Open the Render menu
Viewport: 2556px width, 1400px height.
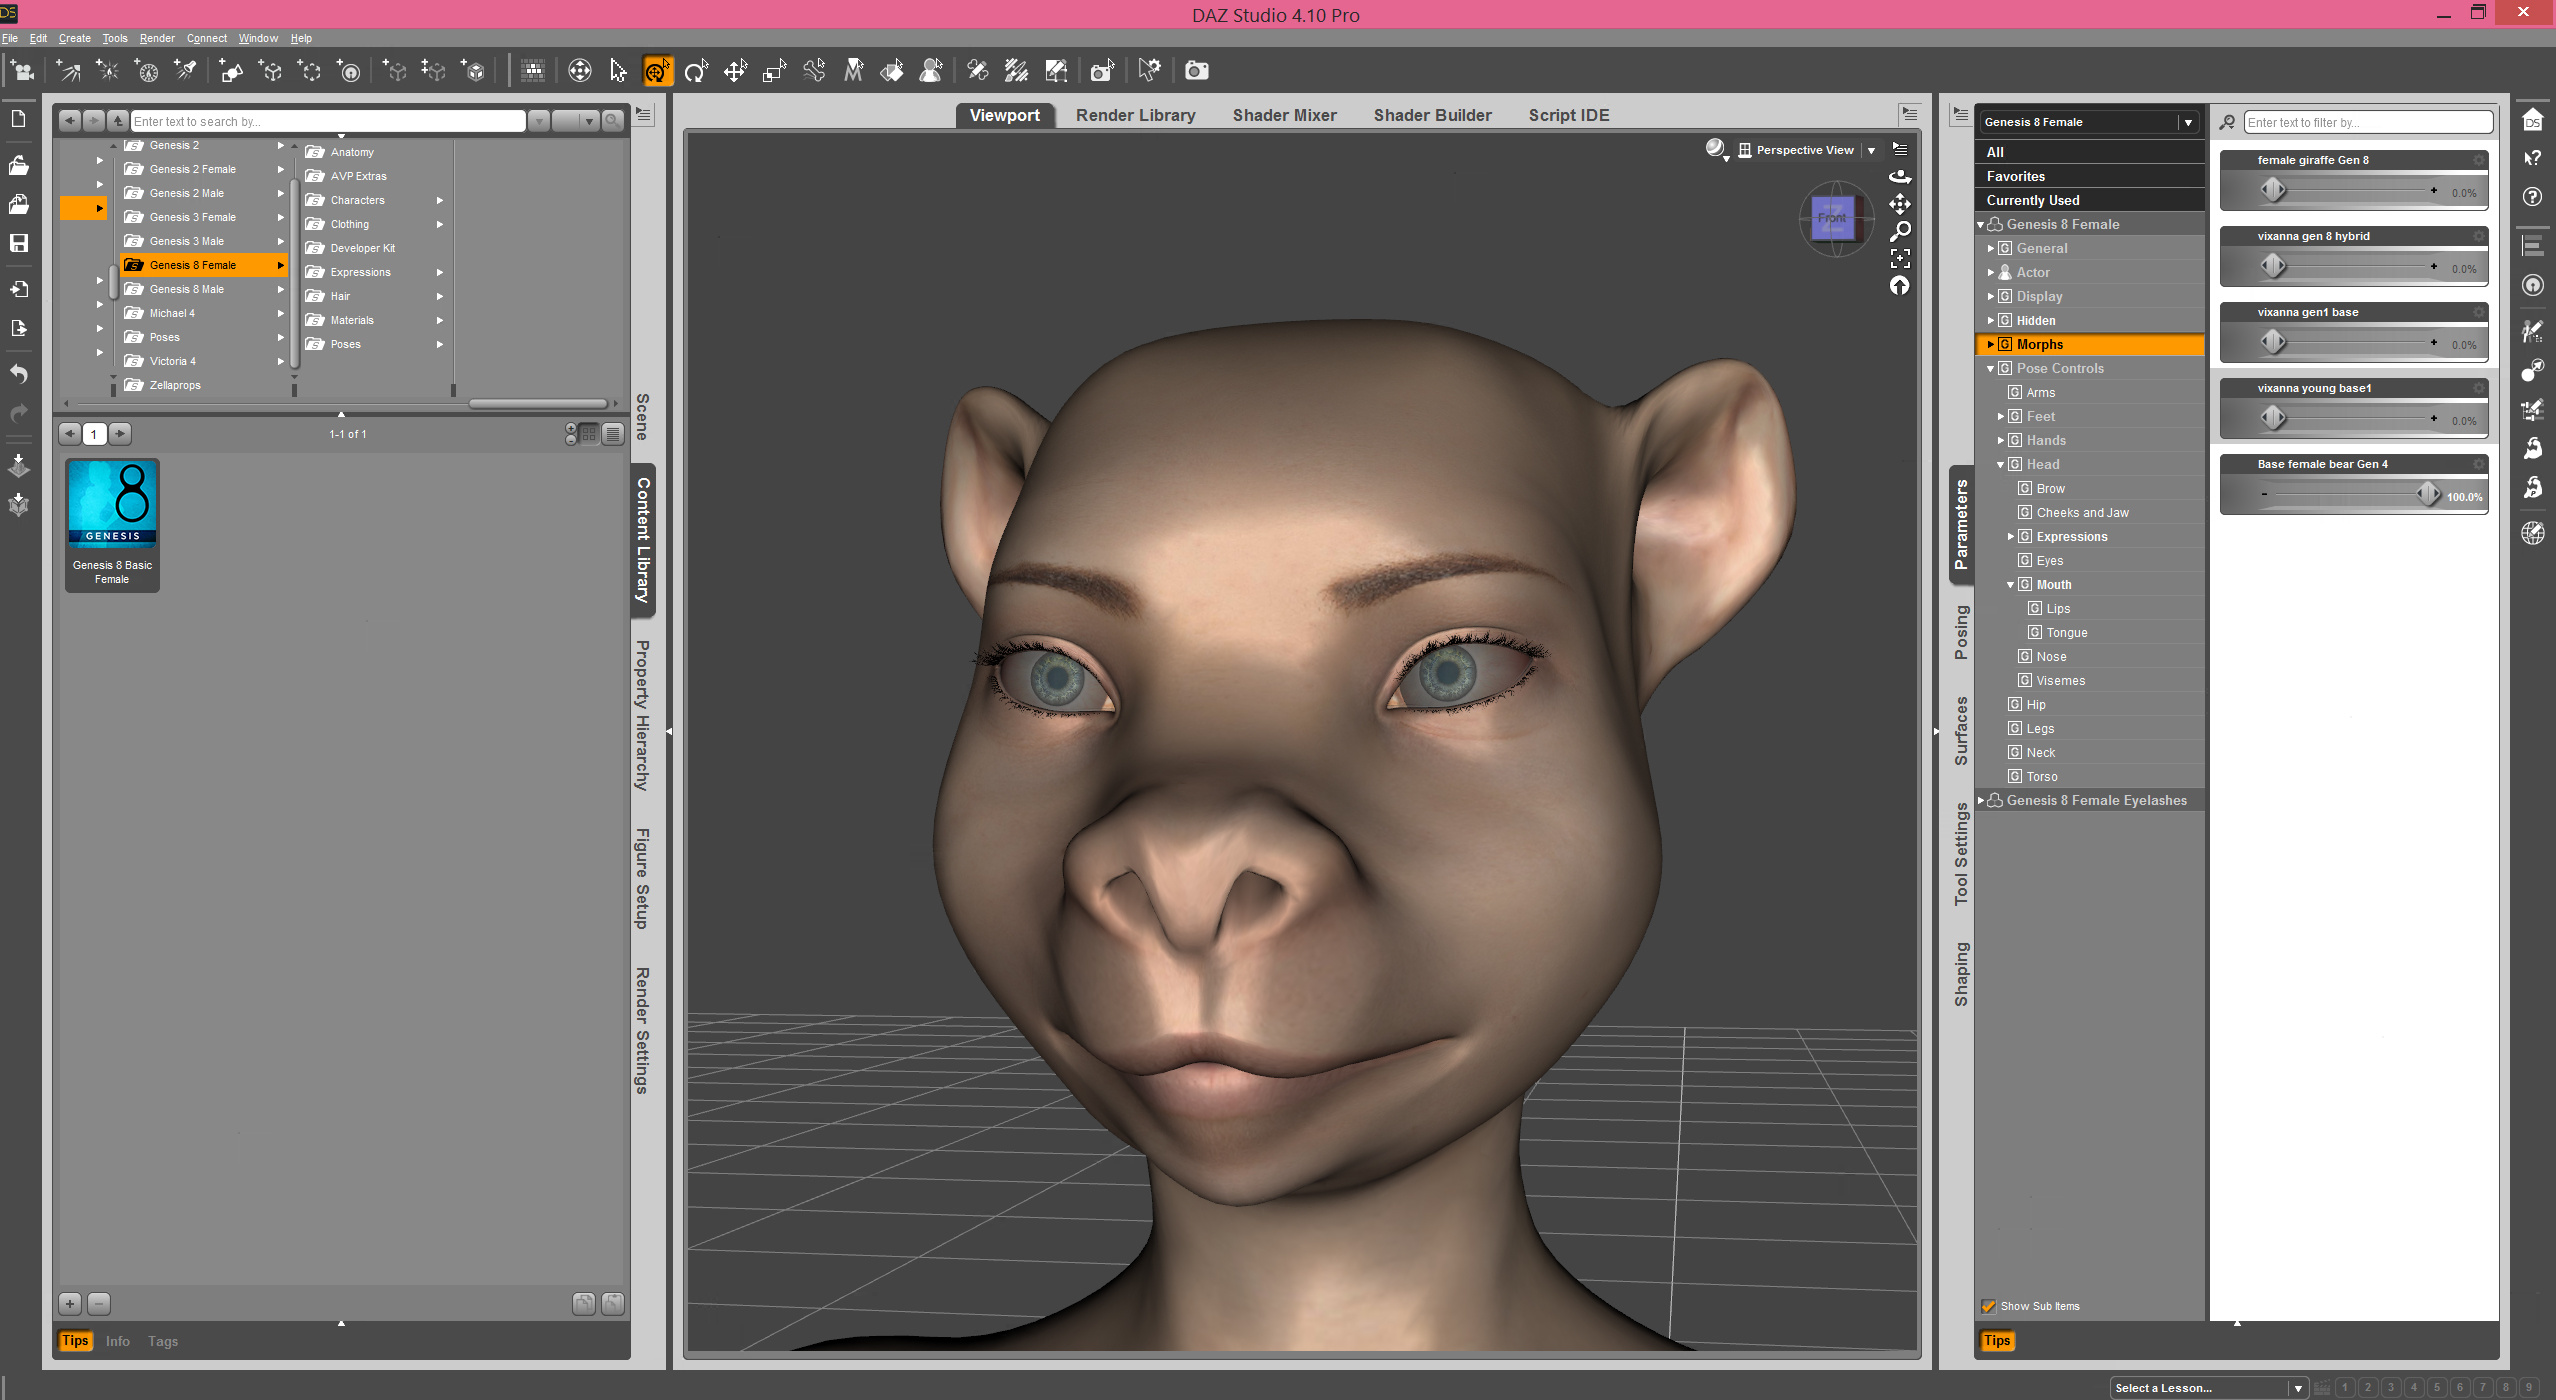pos(157,38)
